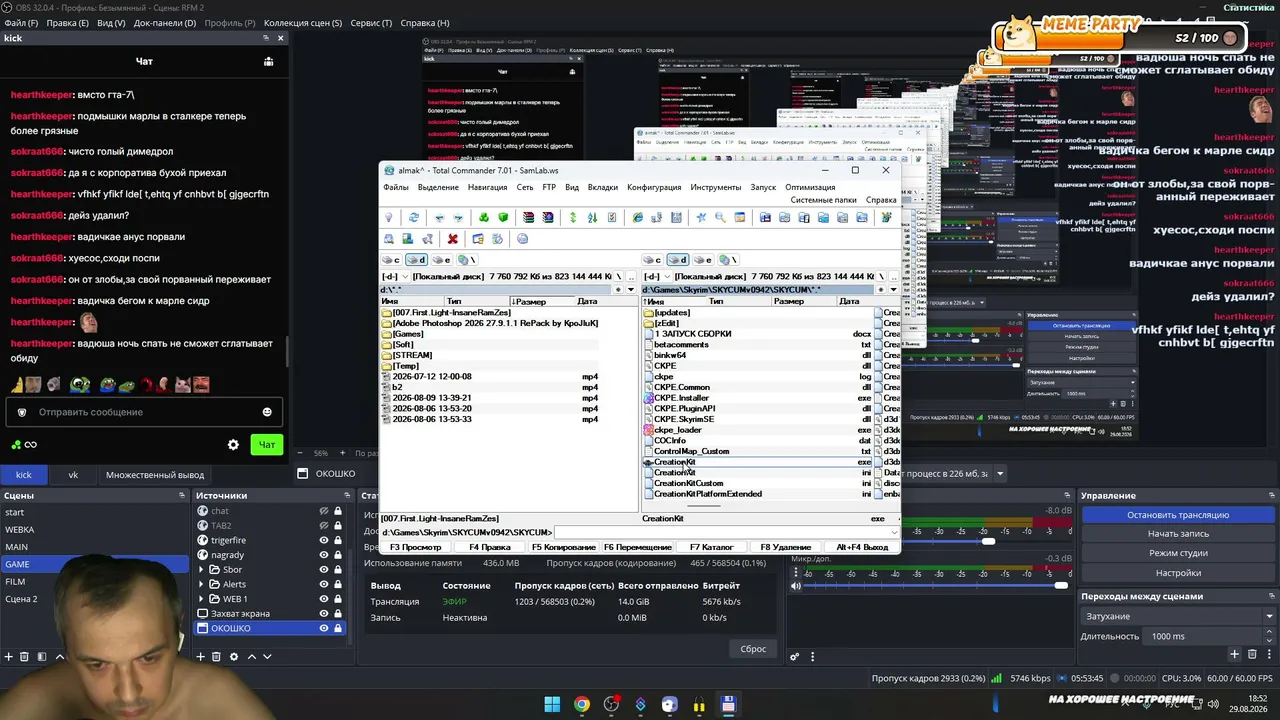Click F5 Копирование button in Total Commander
This screenshot has height=720, width=1280.
(564, 547)
